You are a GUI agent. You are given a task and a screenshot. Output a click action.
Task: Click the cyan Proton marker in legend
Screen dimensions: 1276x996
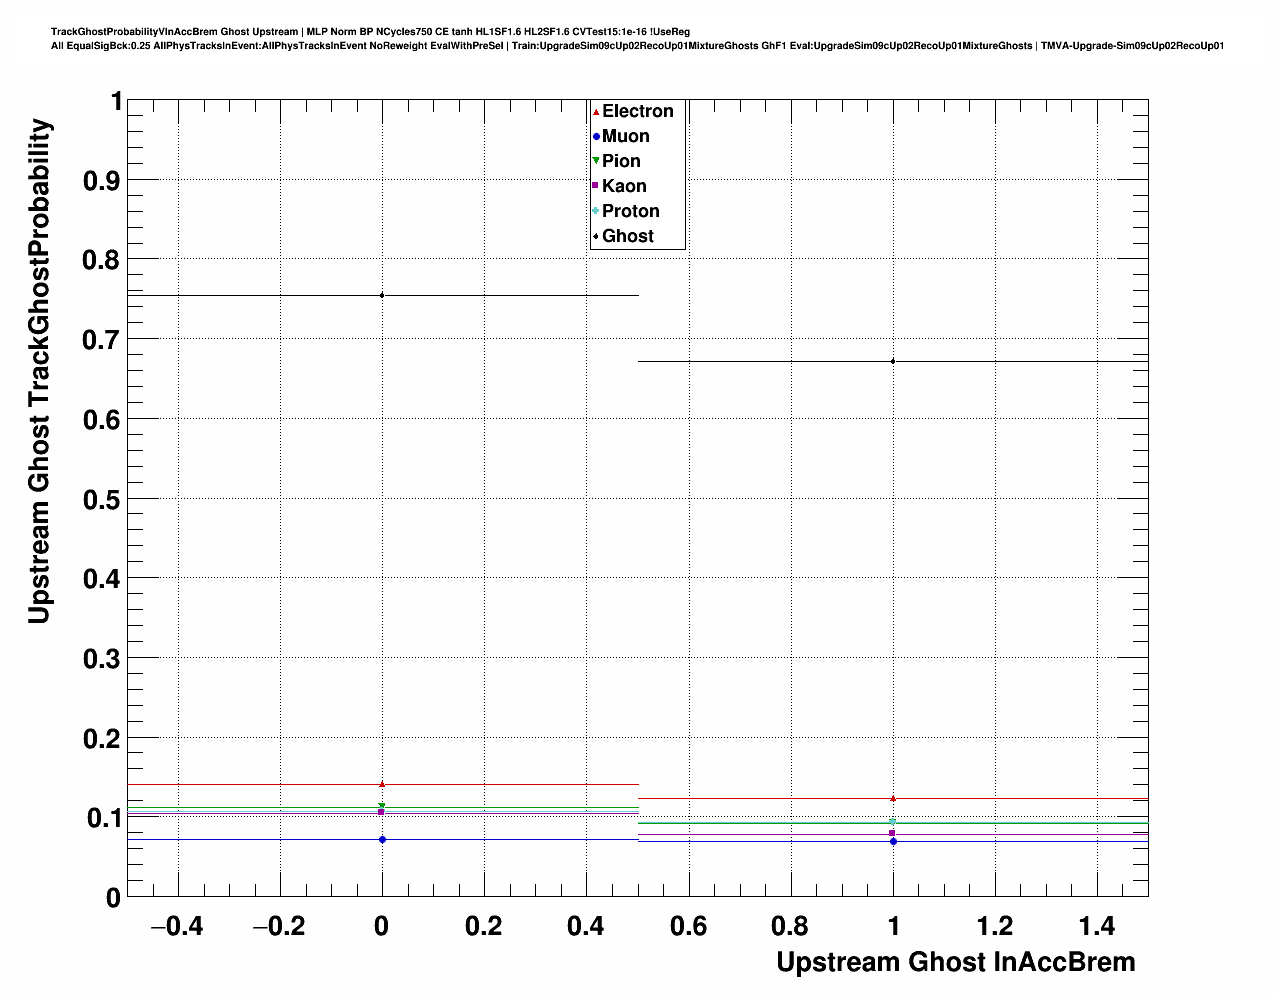(x=596, y=211)
